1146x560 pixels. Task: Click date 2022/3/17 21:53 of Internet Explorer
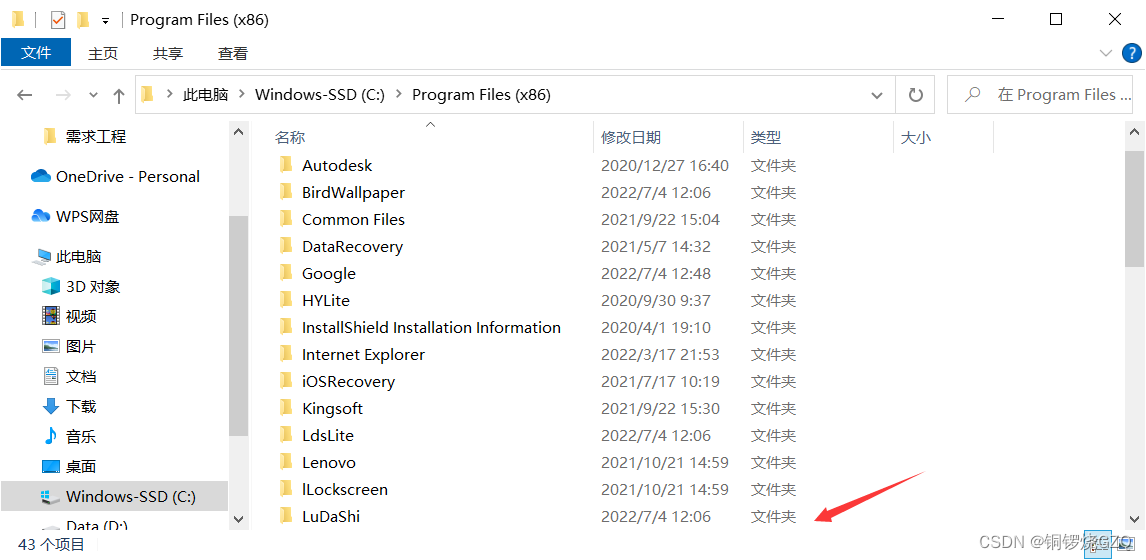tap(660, 355)
